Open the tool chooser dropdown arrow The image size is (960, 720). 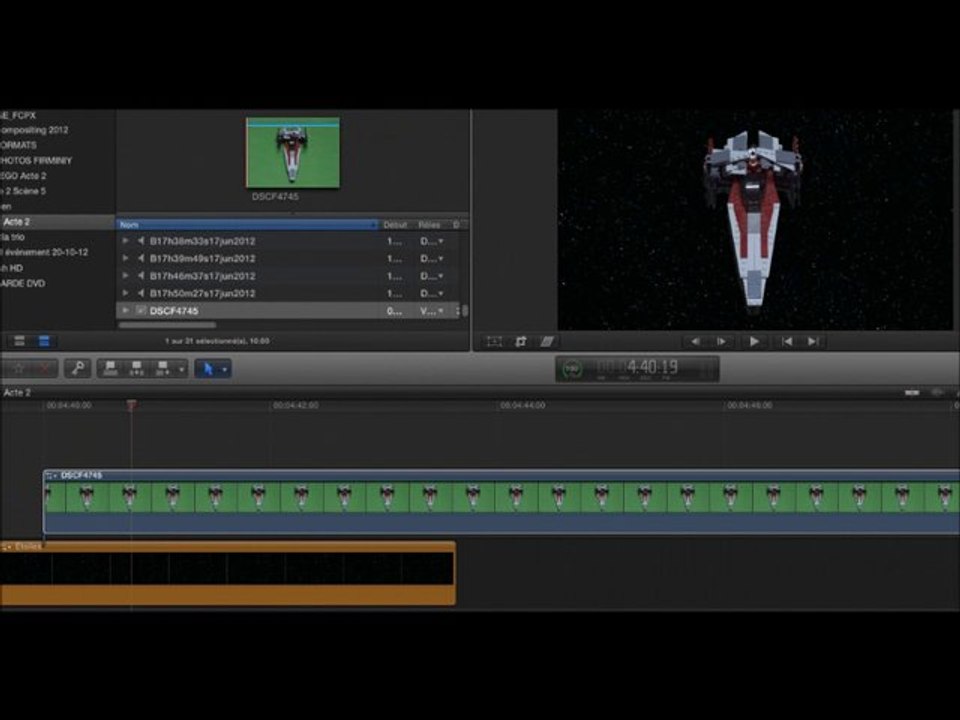[225, 369]
